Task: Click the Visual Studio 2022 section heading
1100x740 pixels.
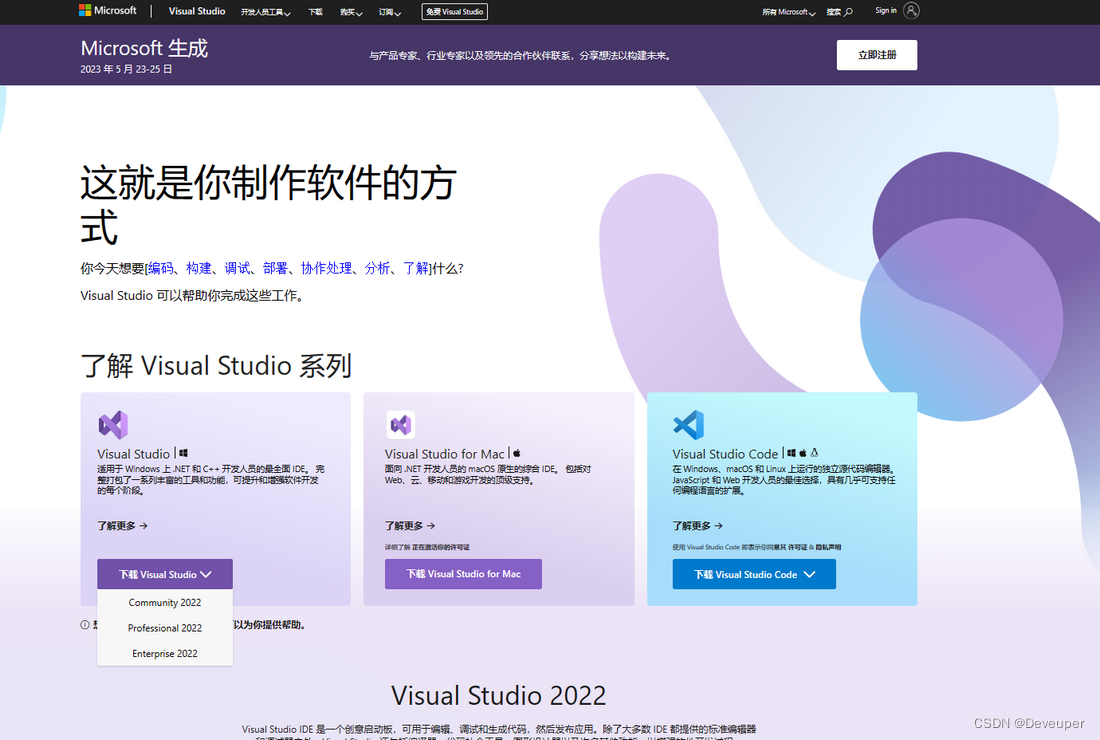Action: pos(498,696)
